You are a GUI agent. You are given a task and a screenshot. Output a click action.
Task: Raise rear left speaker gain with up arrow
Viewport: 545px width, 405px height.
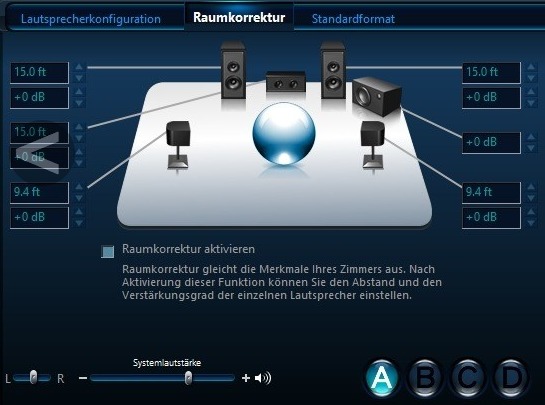[x=79, y=212]
